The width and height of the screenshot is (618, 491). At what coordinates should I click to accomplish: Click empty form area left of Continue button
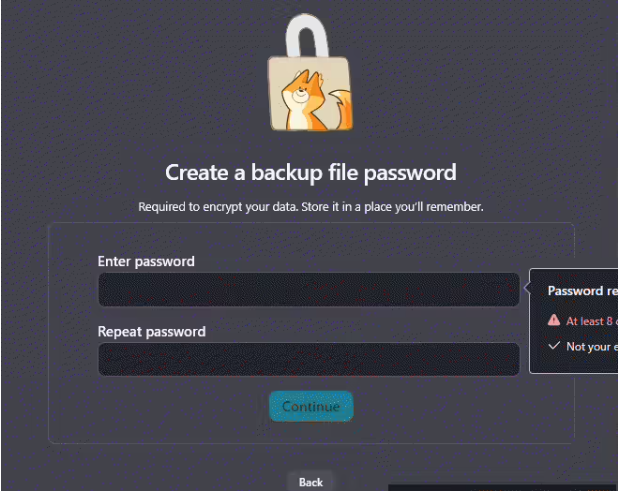coord(160,407)
